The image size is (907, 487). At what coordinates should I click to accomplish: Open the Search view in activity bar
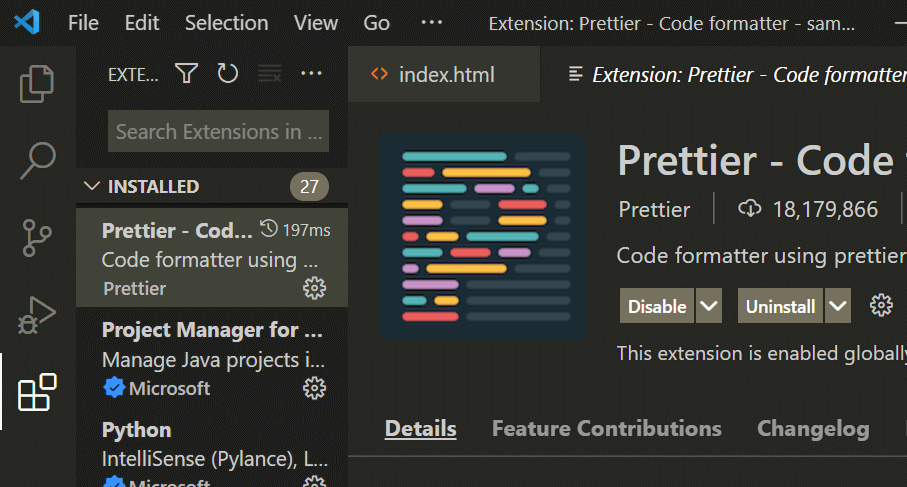38,161
